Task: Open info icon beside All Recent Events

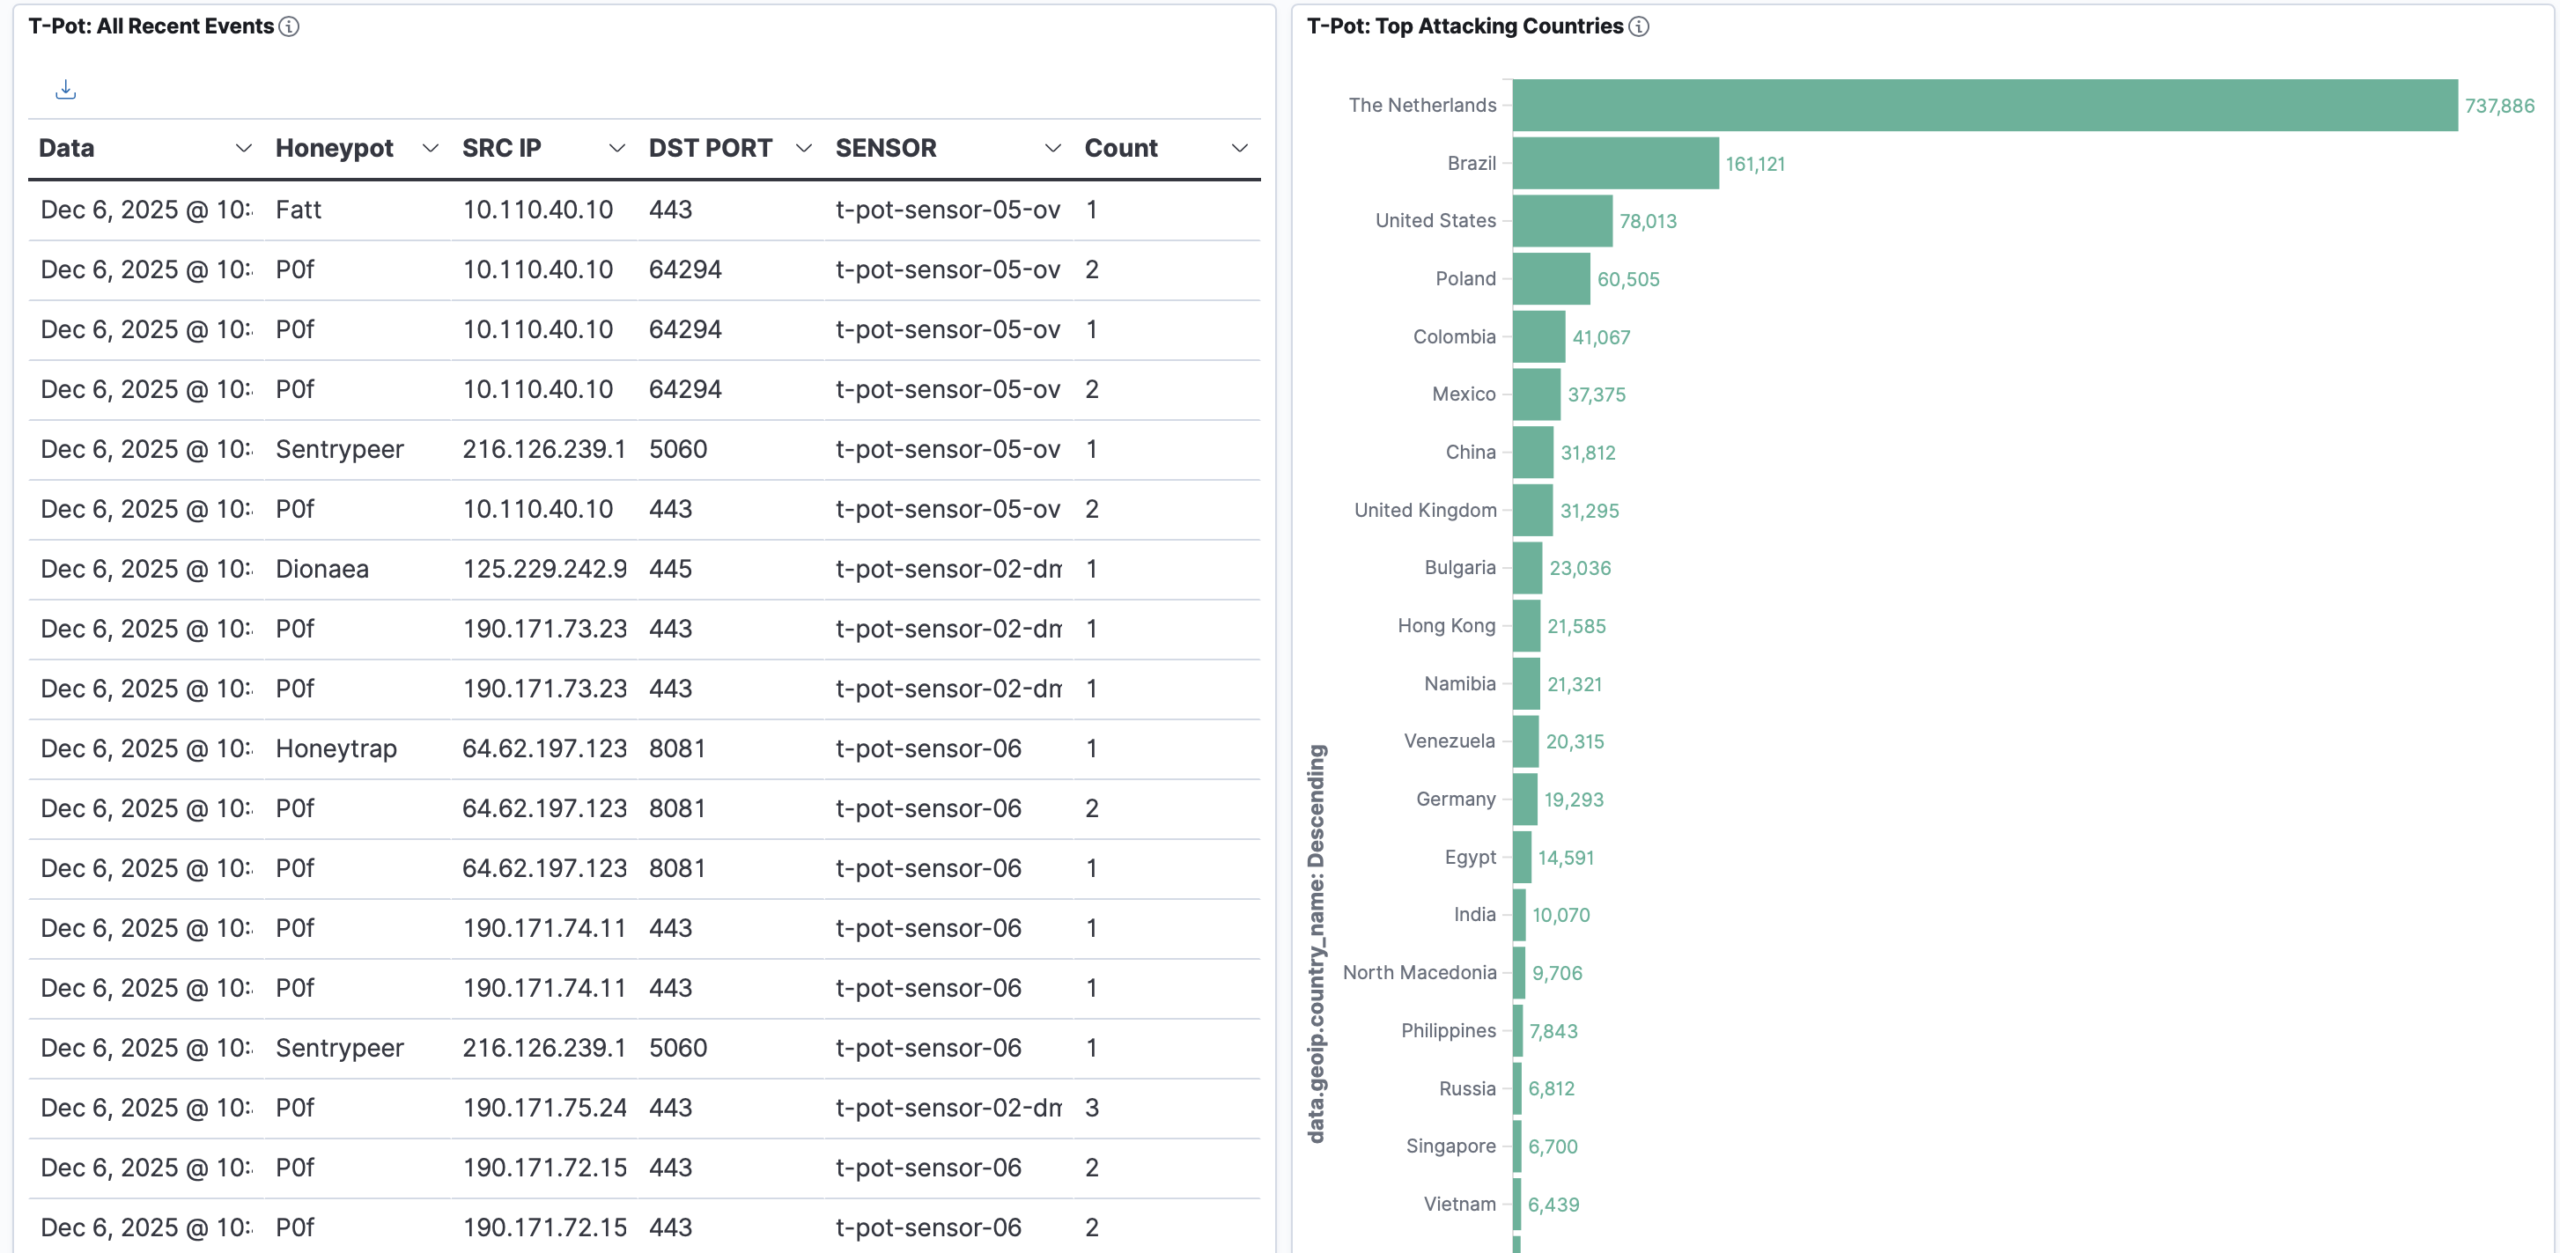Action: coord(289,27)
